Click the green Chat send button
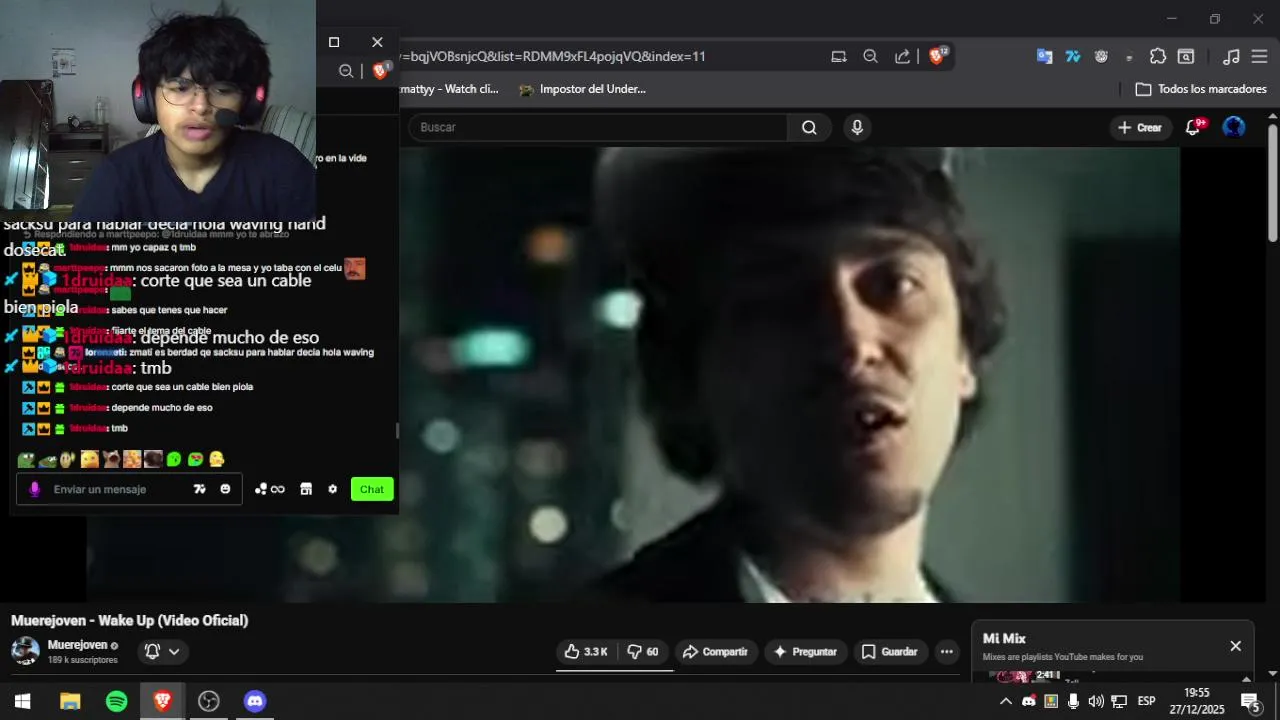1280x720 pixels. (372, 489)
